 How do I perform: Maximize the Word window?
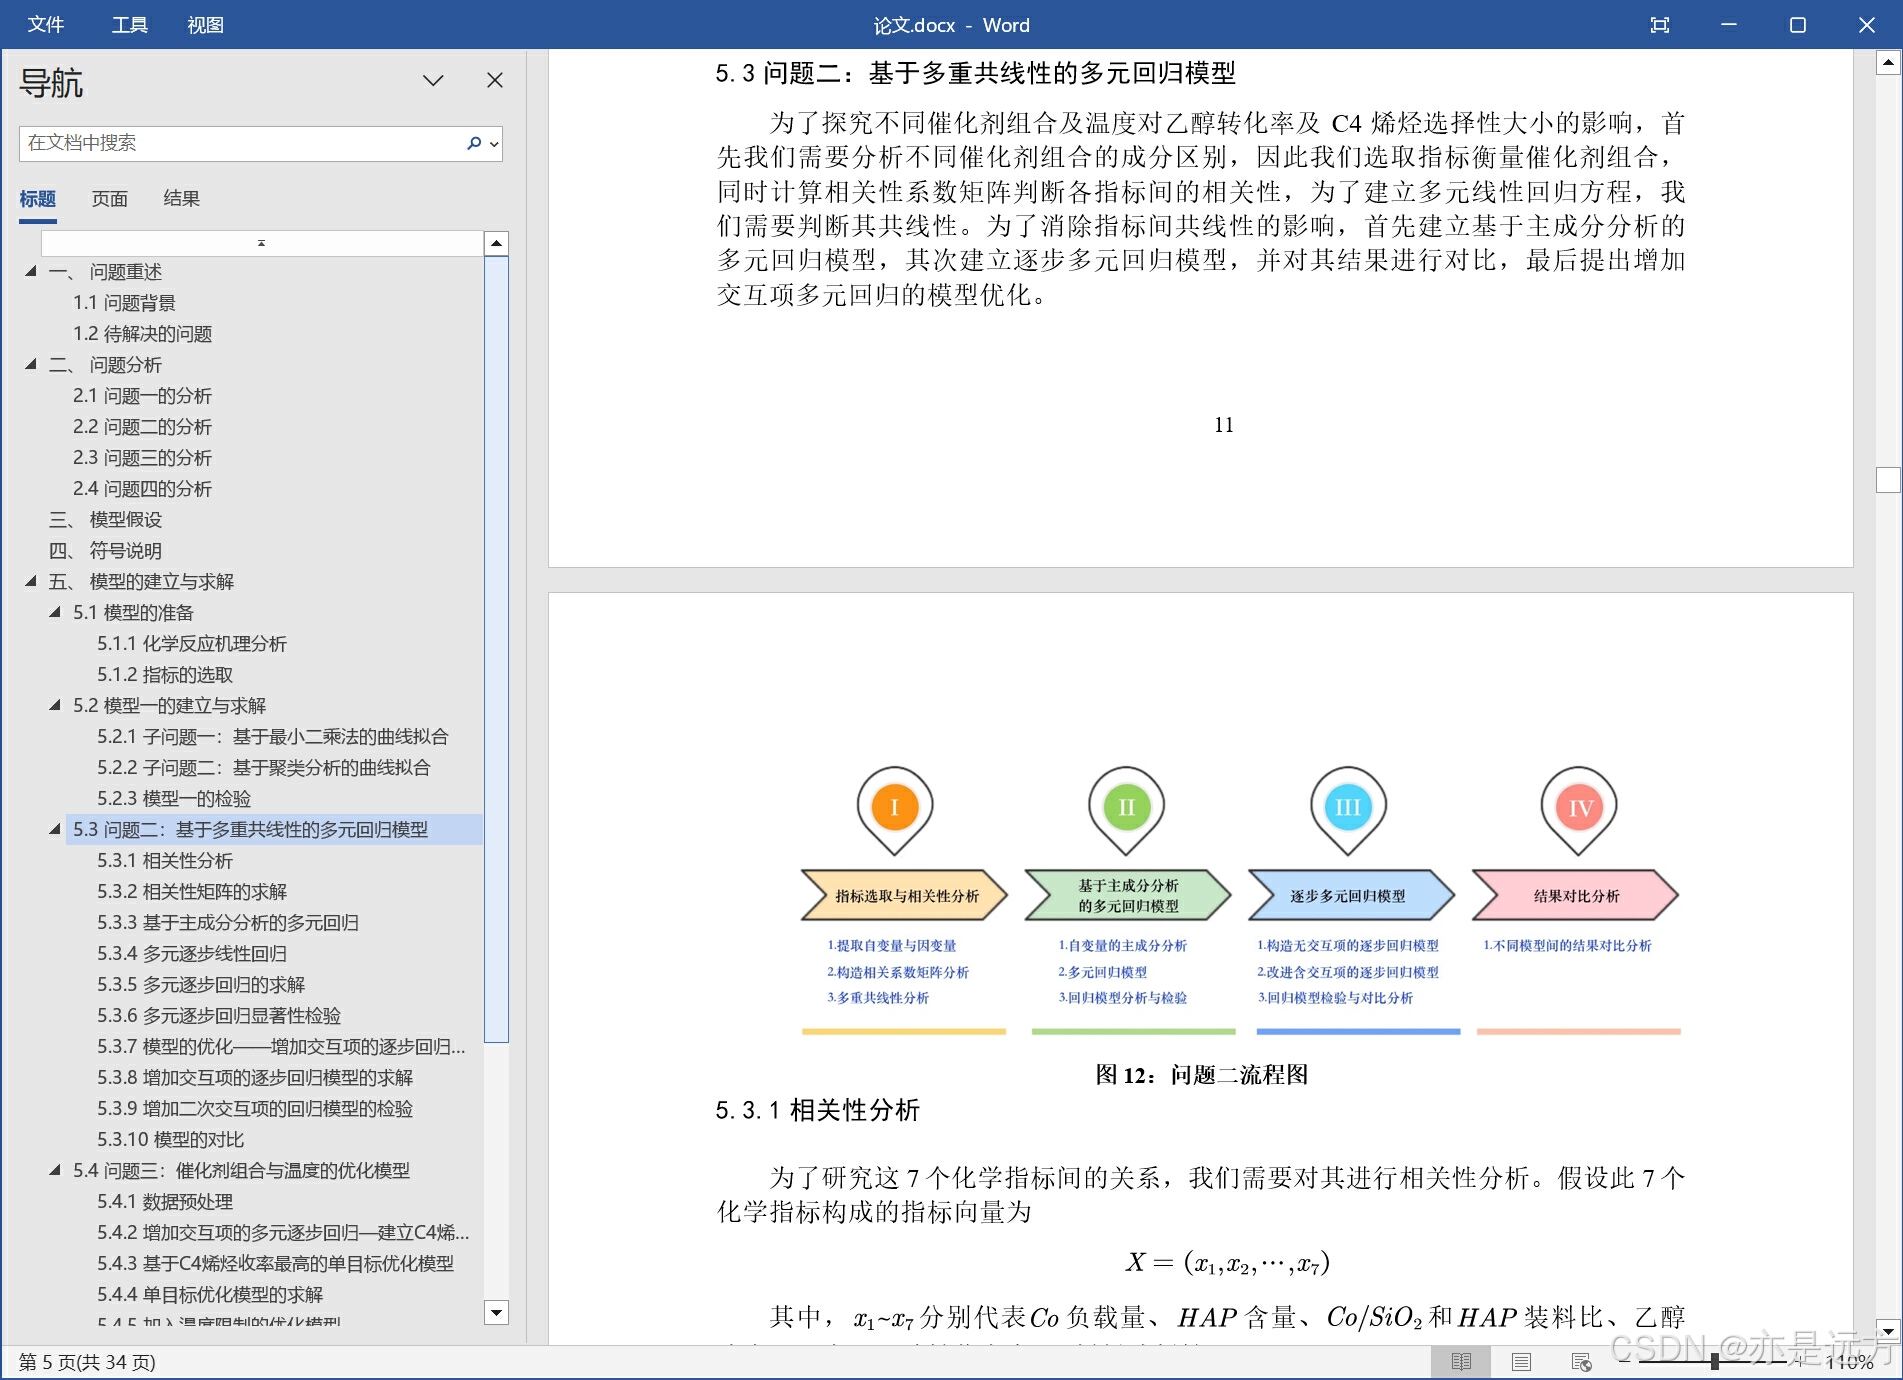[1797, 25]
